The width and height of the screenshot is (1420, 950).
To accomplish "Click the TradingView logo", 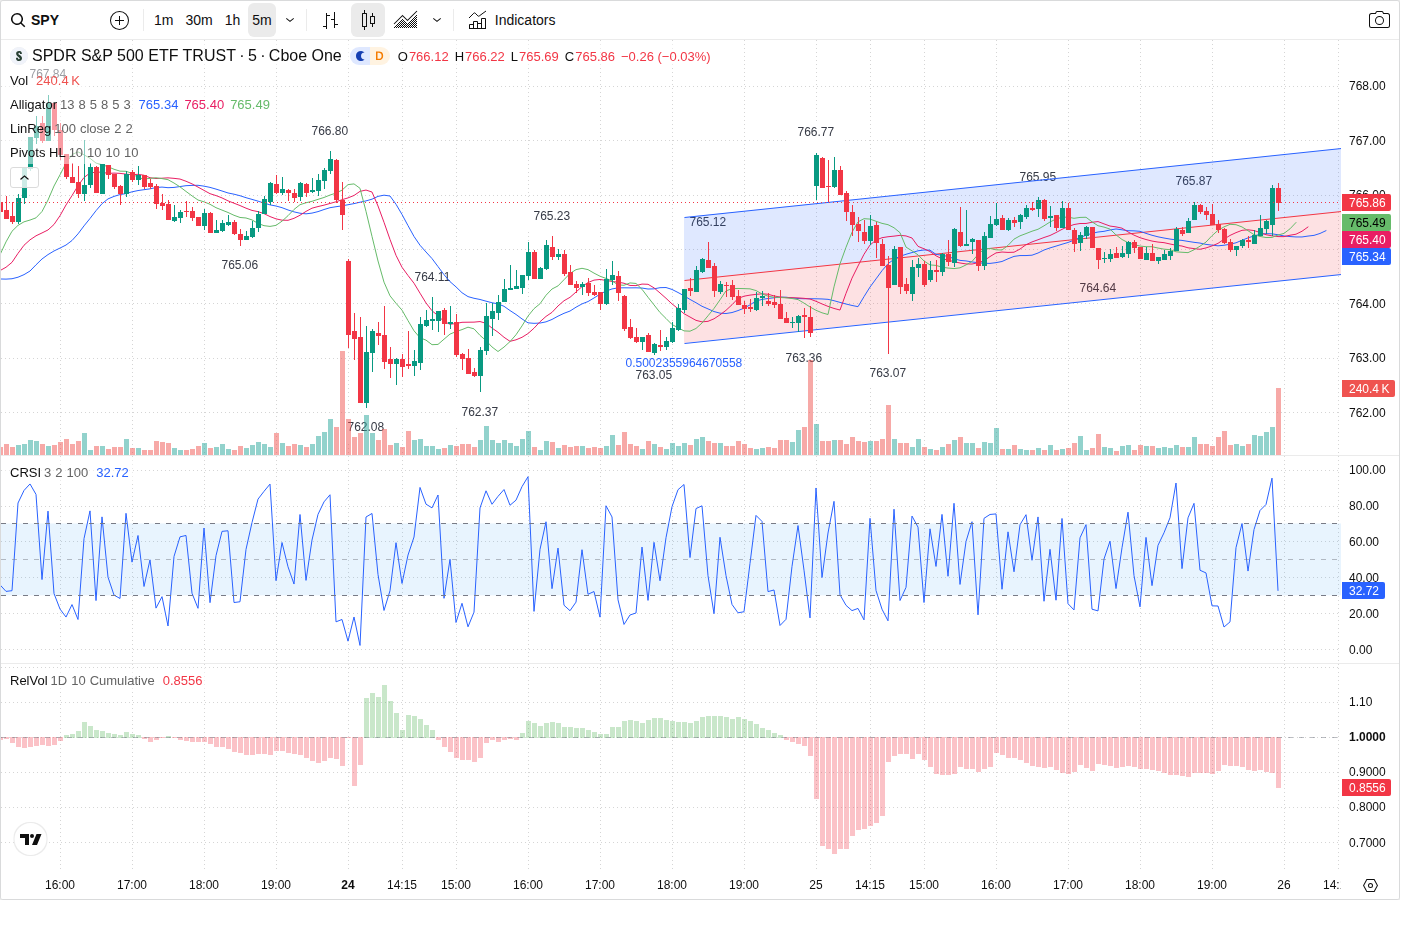I will click(x=31, y=839).
